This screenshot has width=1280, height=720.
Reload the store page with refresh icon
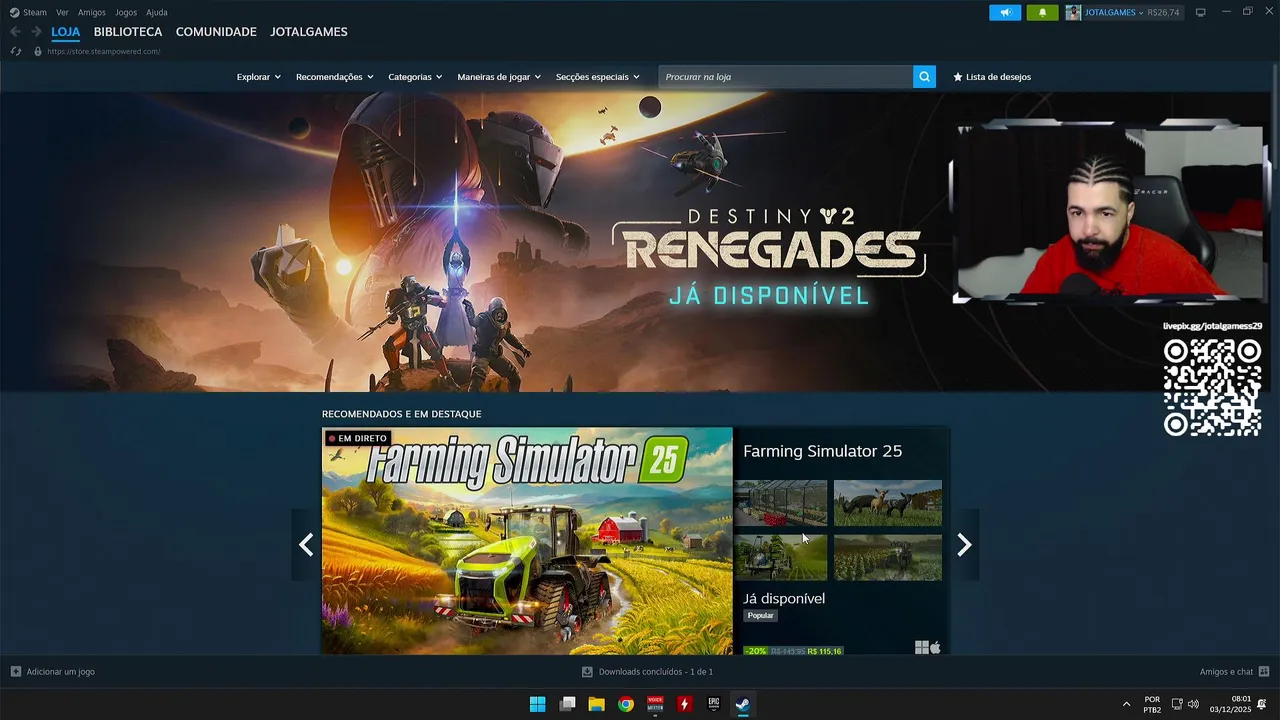(x=15, y=51)
